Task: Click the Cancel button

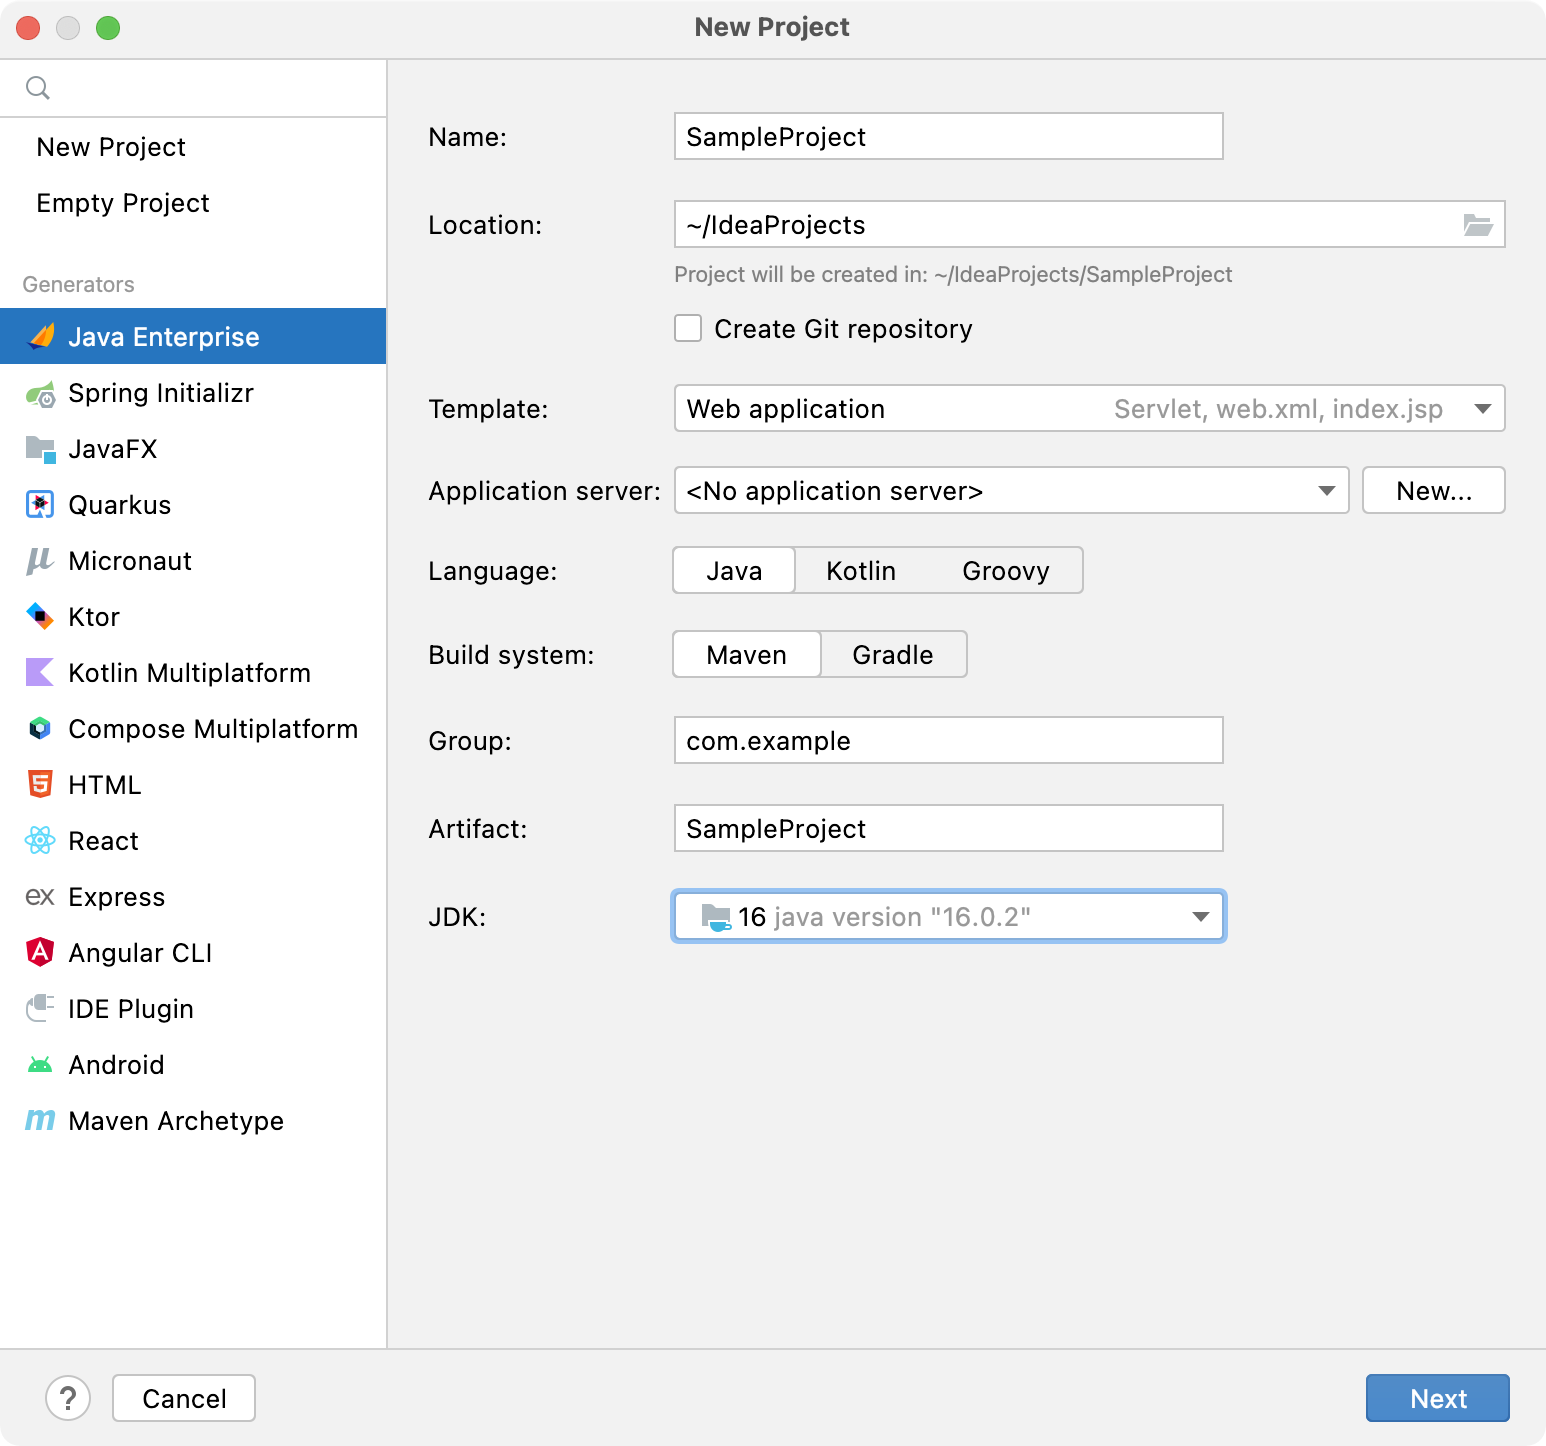Action: (x=184, y=1398)
